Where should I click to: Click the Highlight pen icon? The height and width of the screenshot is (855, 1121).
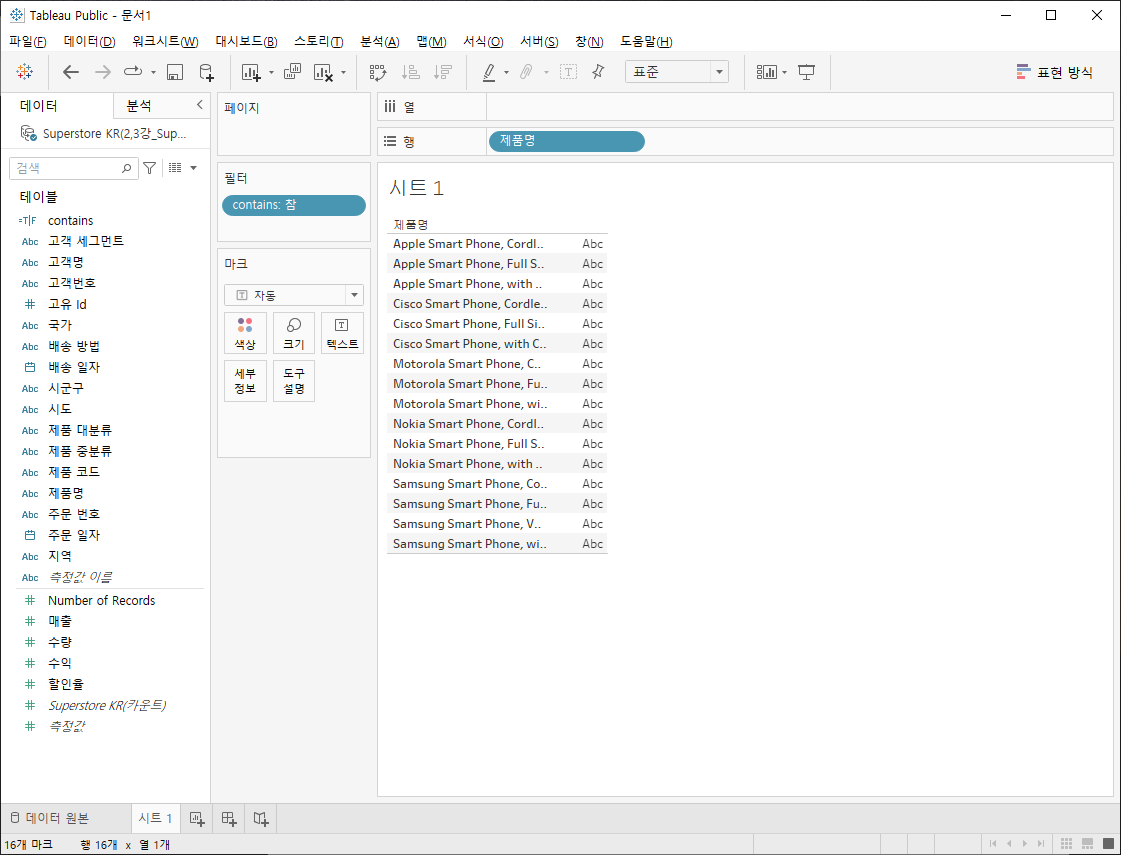click(x=489, y=71)
